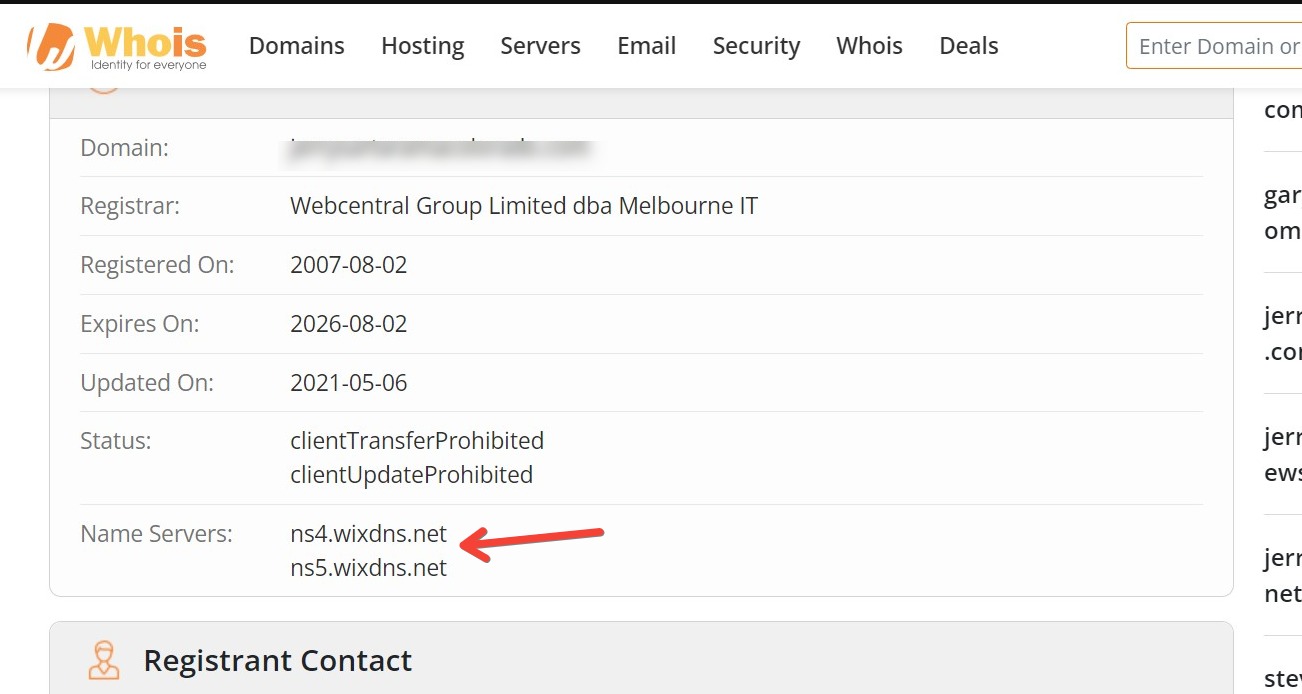
Task: Click the ns4.wixdns.net name server
Action: point(368,534)
